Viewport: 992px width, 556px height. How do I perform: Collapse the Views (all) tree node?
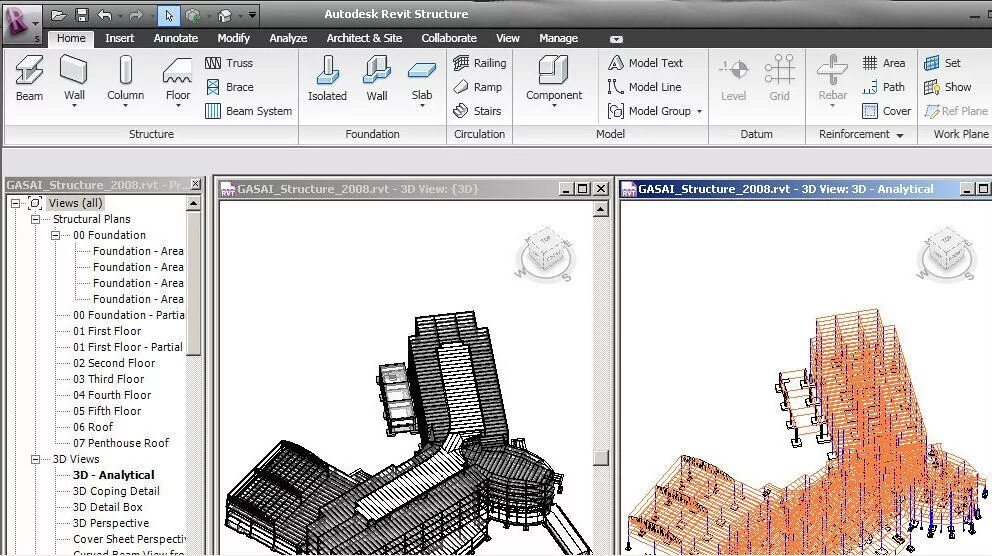pos(15,203)
